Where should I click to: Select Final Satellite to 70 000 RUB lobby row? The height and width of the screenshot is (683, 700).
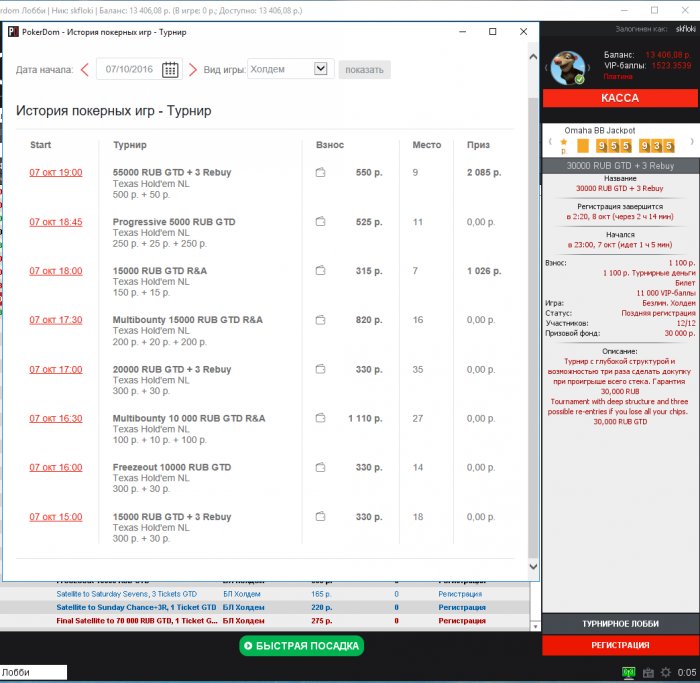[265, 621]
